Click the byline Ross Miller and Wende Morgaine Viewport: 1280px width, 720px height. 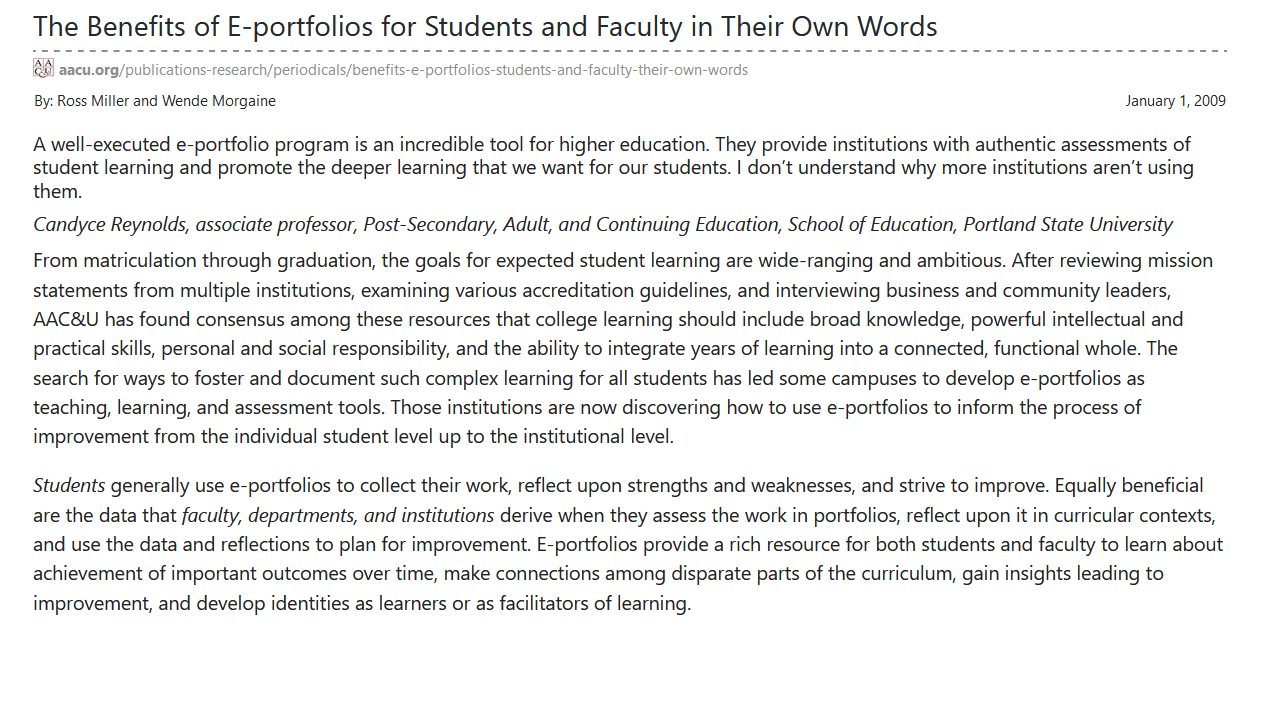coord(155,101)
